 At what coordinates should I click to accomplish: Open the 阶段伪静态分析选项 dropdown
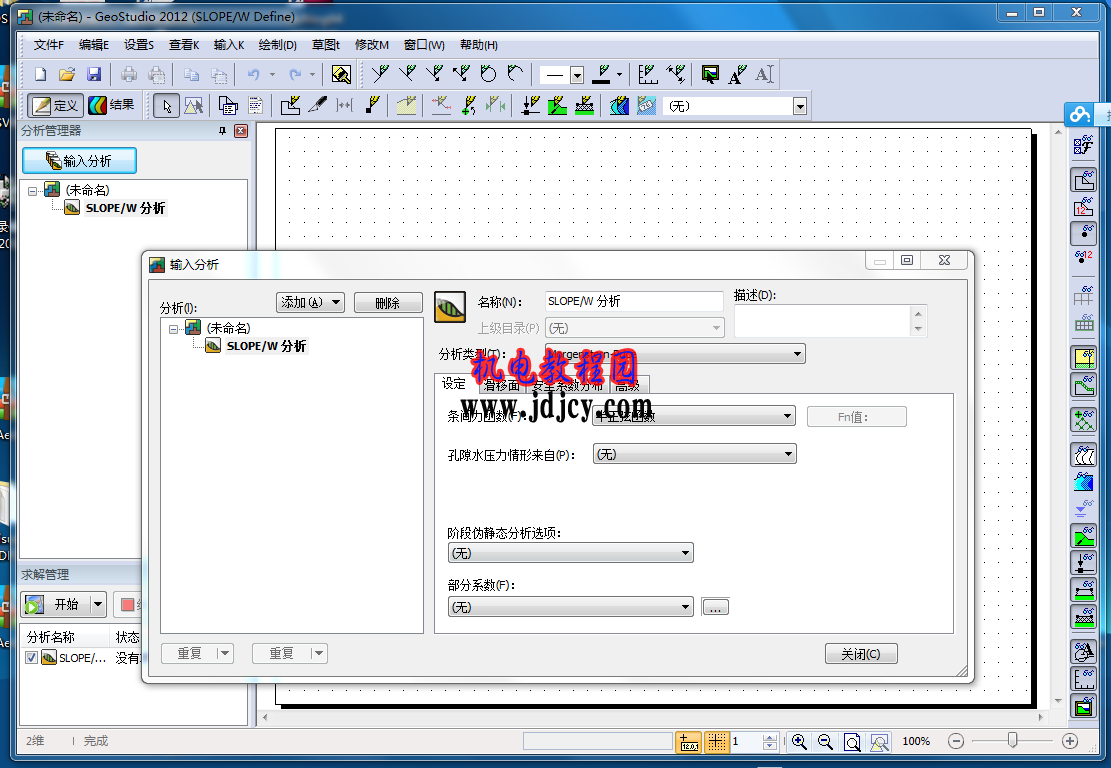[570, 553]
